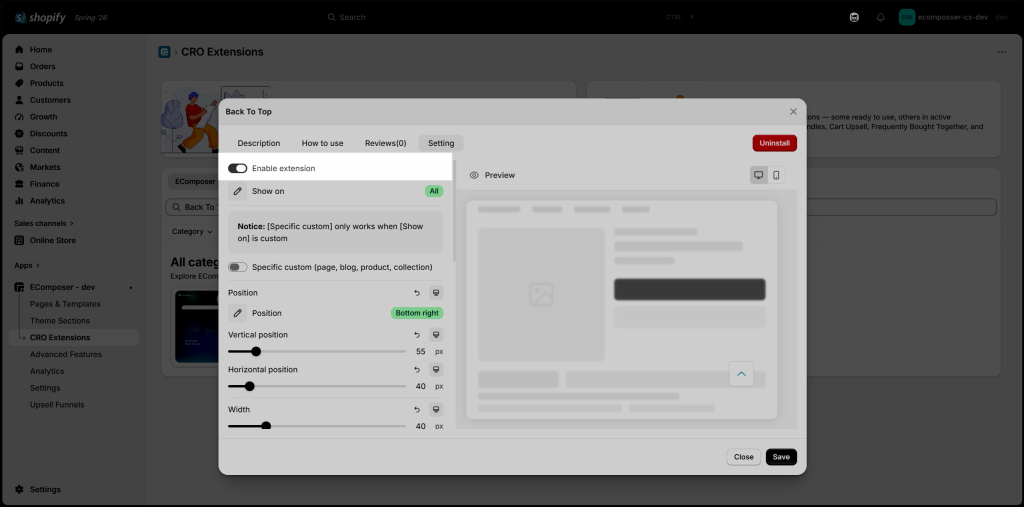Open the How to use tab
1024x507 pixels.
pos(323,143)
